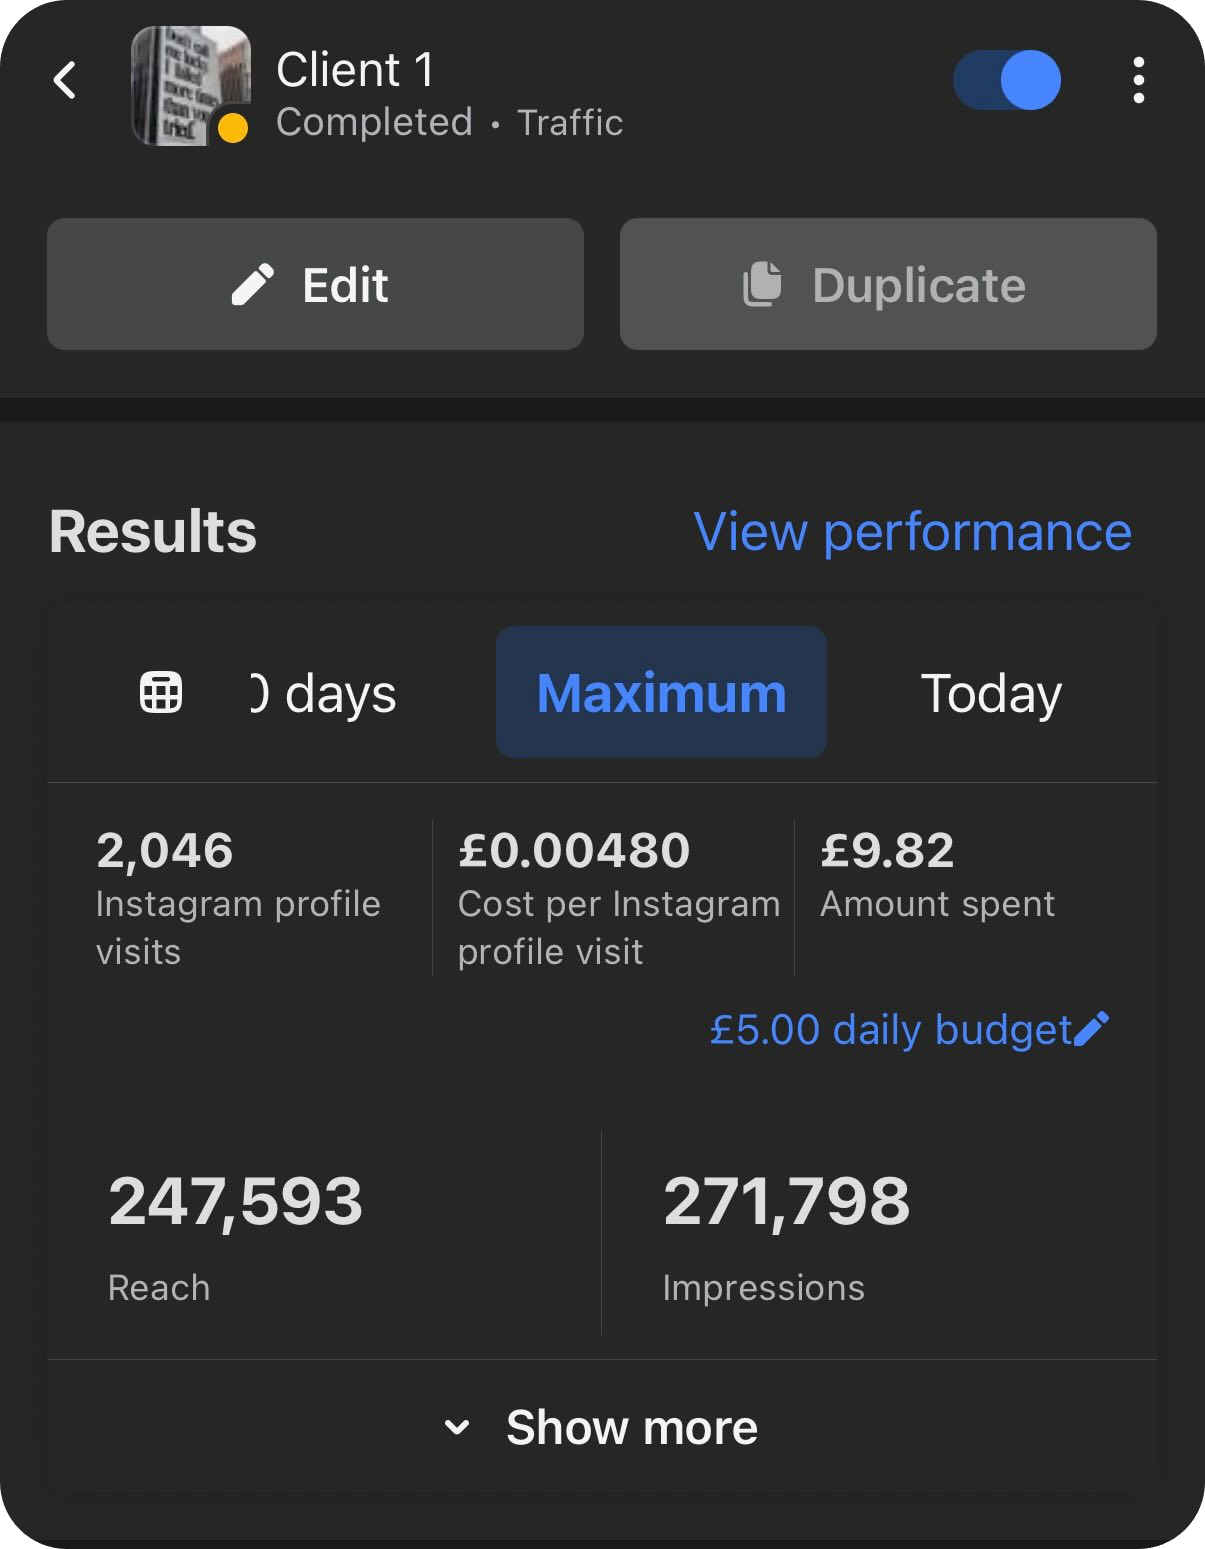Open View performance link
The image size is (1205, 1549).
coord(912,531)
